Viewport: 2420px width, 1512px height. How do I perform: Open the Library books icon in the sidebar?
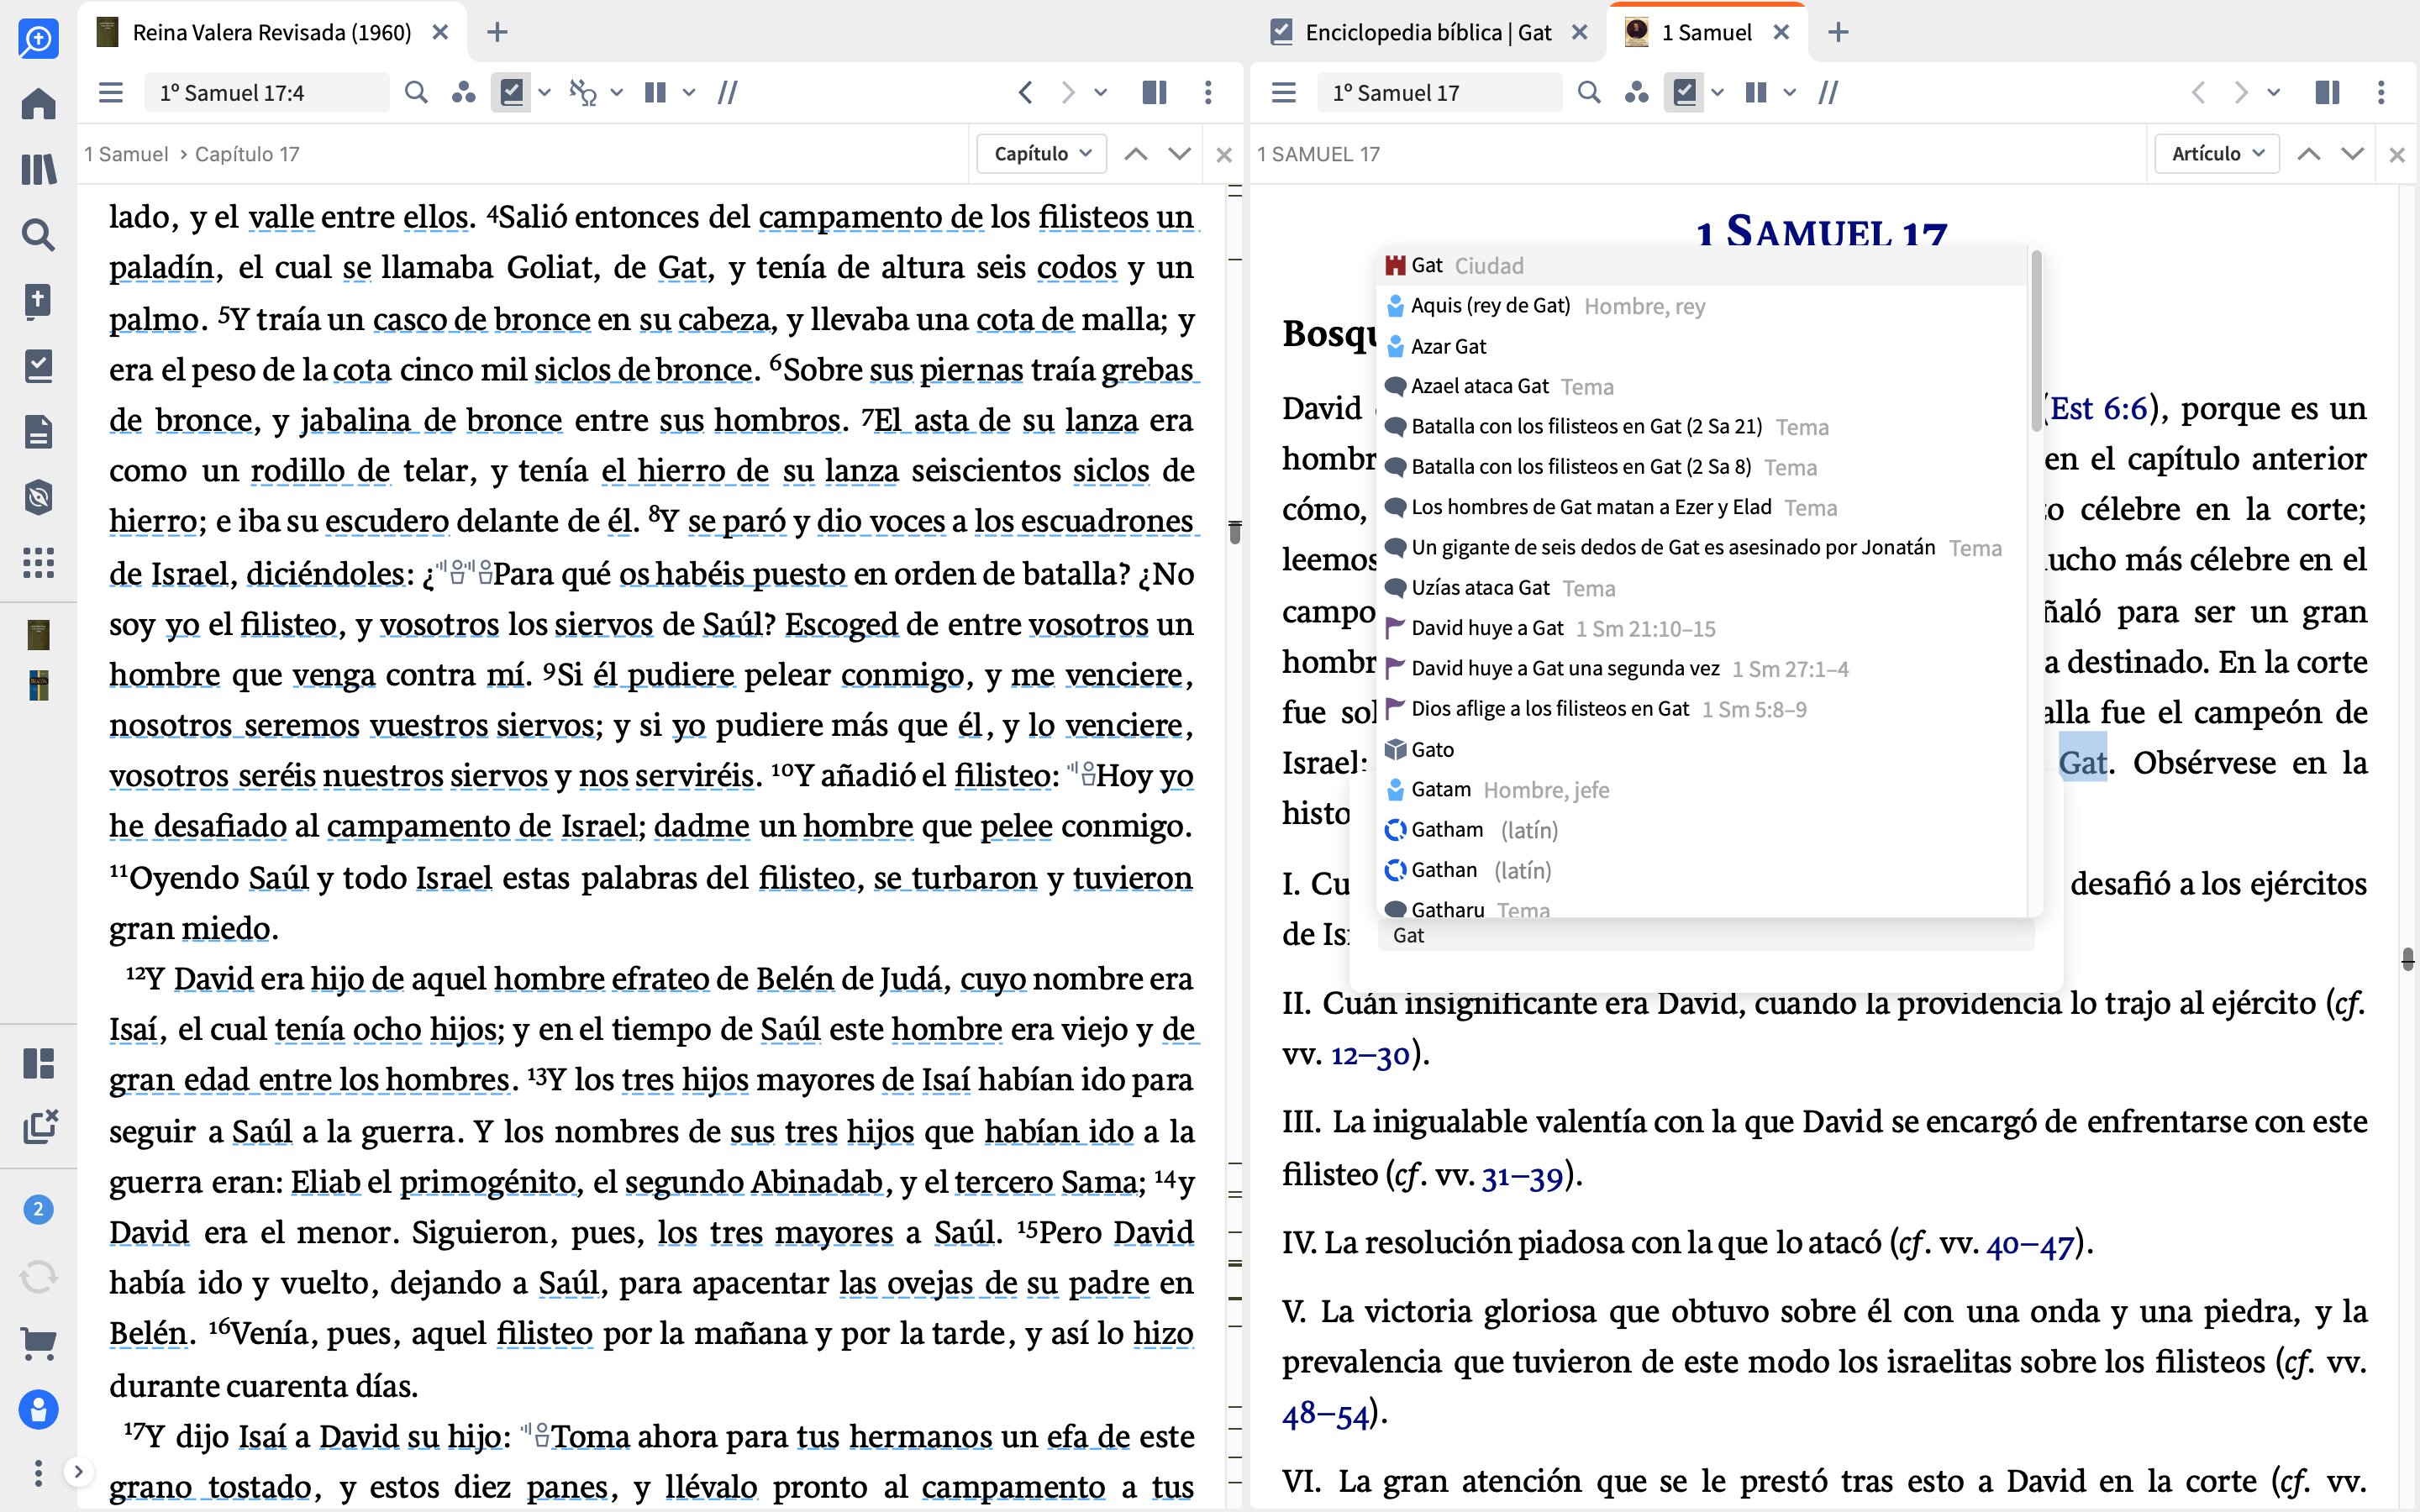pyautogui.click(x=38, y=169)
